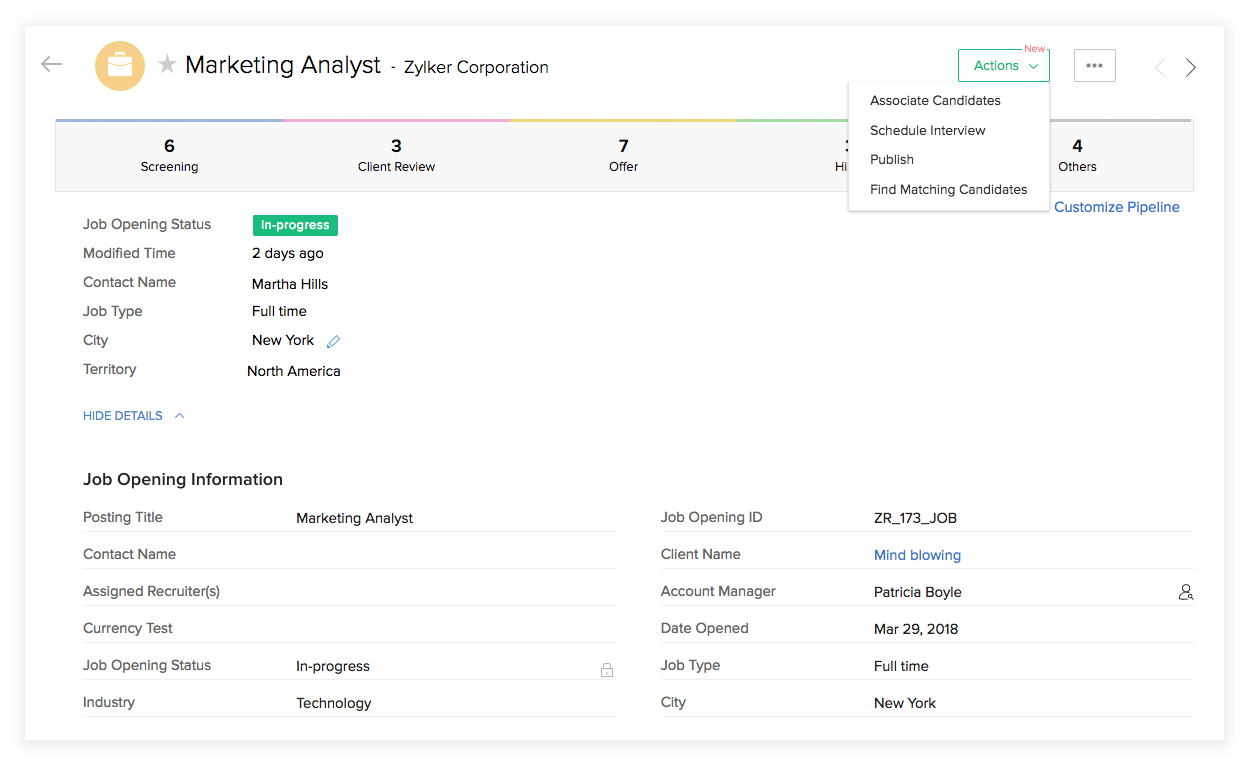
Task: Choose Schedule Interview menu option
Action: [927, 131]
